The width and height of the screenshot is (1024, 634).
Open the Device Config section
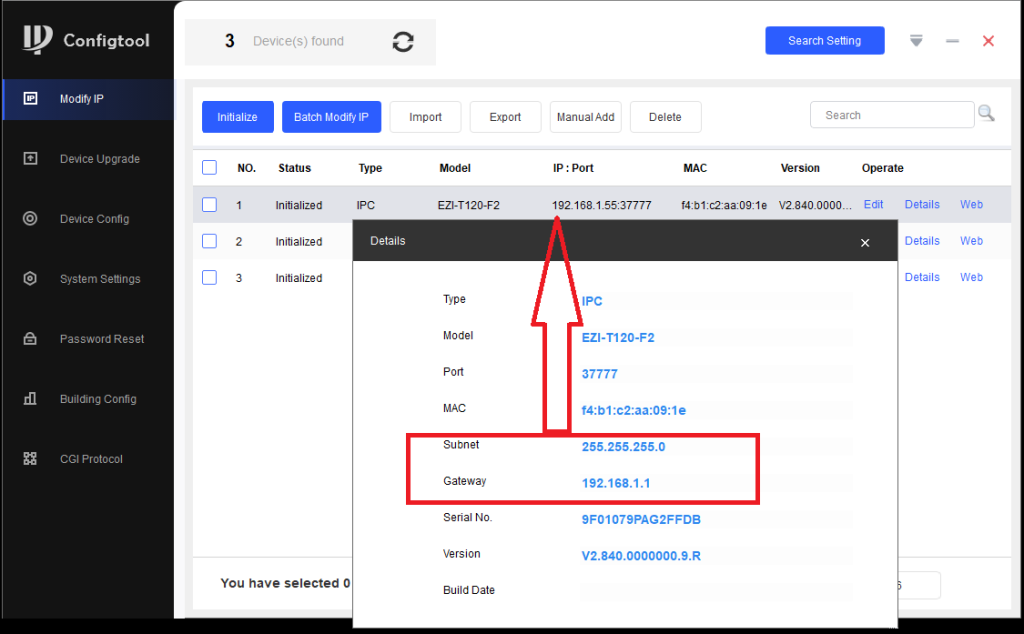coord(94,219)
